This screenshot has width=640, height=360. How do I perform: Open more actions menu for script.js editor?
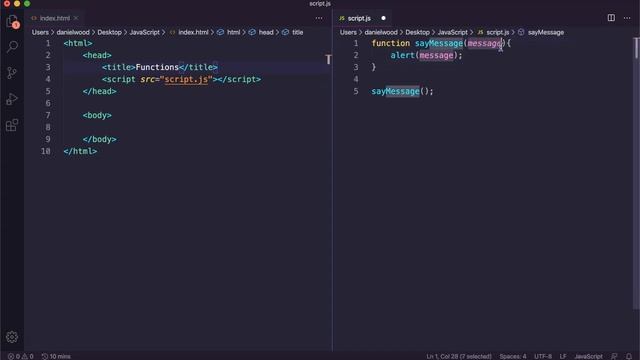pos(627,18)
